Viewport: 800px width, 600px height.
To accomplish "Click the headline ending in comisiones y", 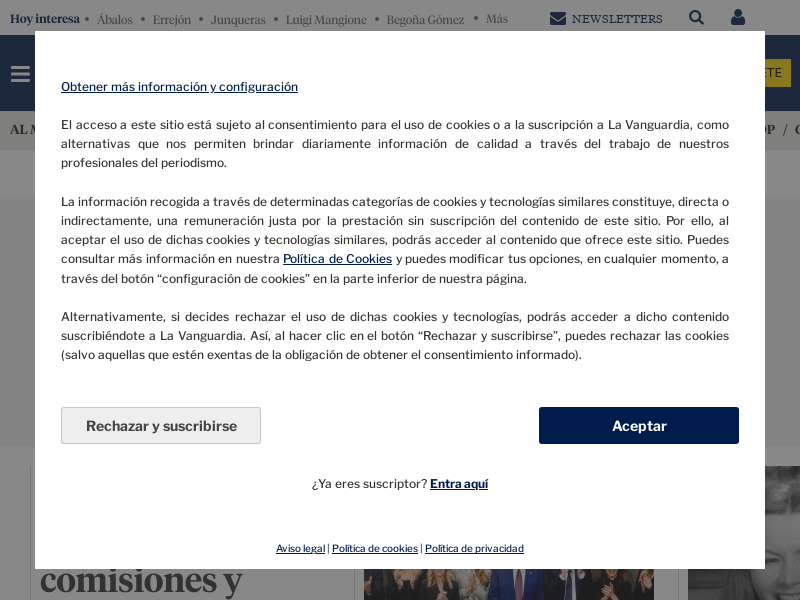I will (141, 582).
